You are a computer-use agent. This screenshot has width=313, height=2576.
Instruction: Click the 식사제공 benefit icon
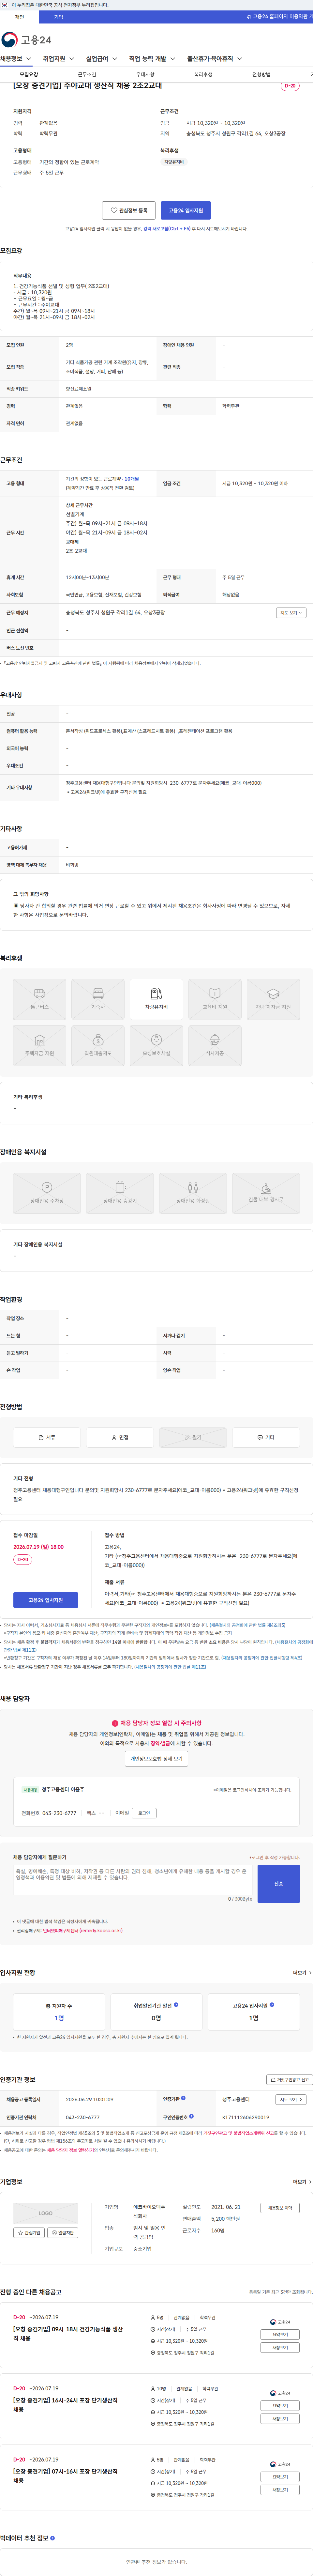tap(215, 1046)
